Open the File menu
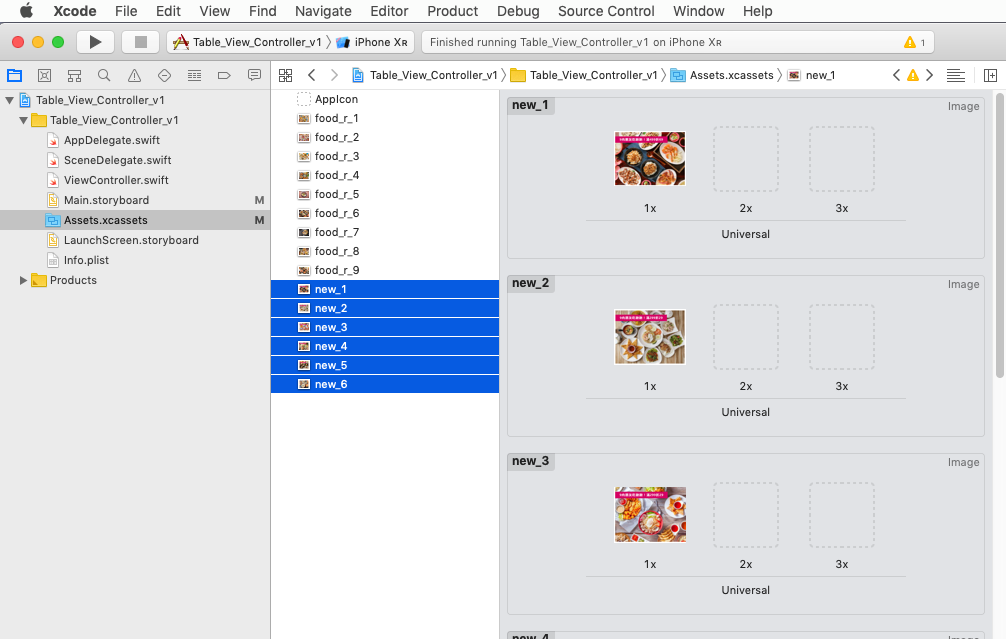Image resolution: width=1006 pixels, height=639 pixels. pos(126,11)
